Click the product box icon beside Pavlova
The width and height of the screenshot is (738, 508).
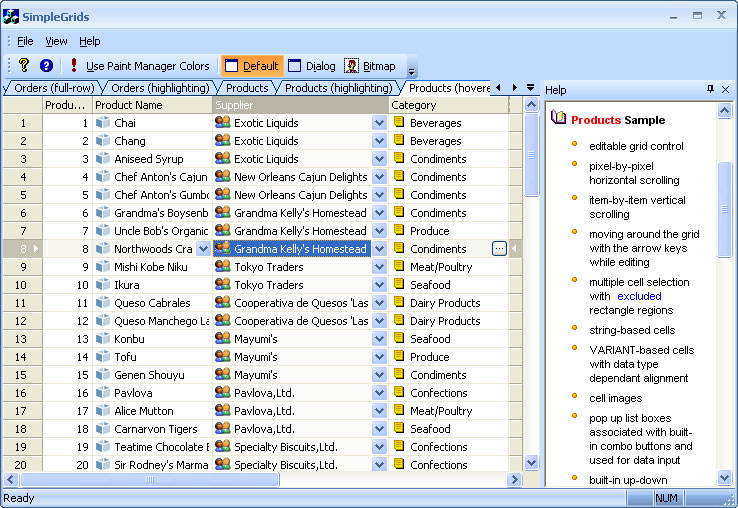[103, 393]
